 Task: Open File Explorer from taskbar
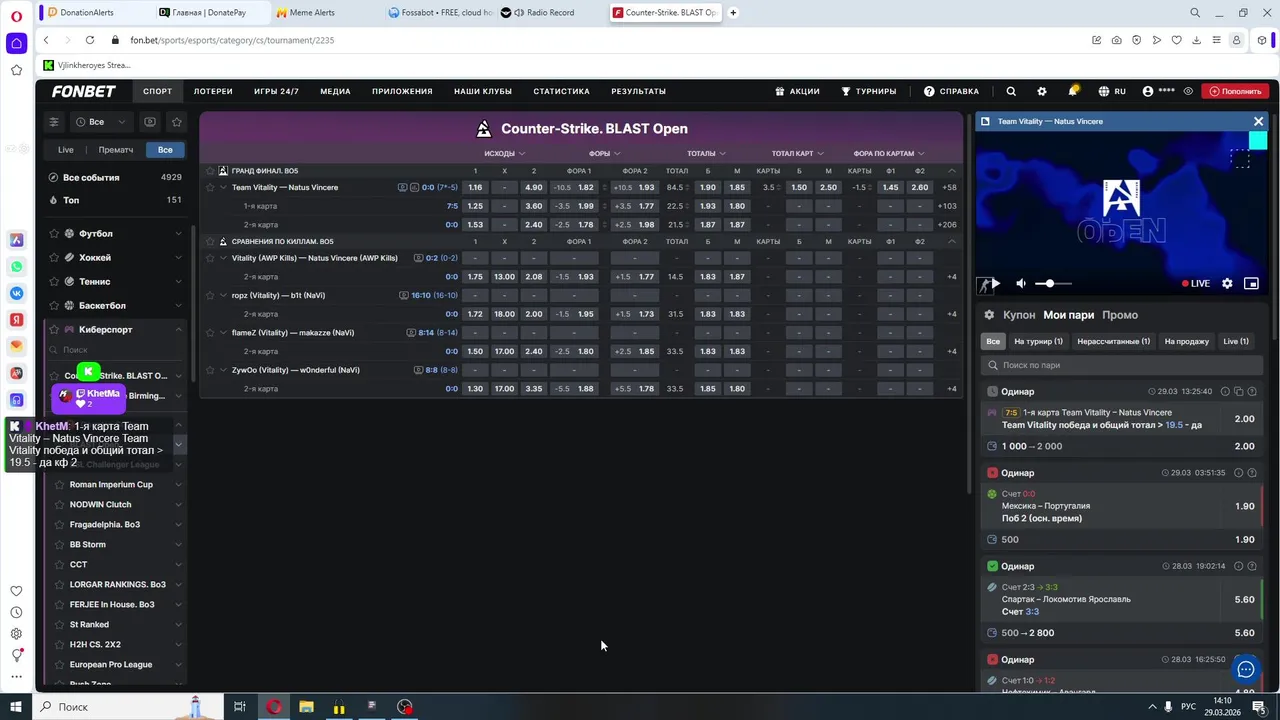[x=306, y=707]
